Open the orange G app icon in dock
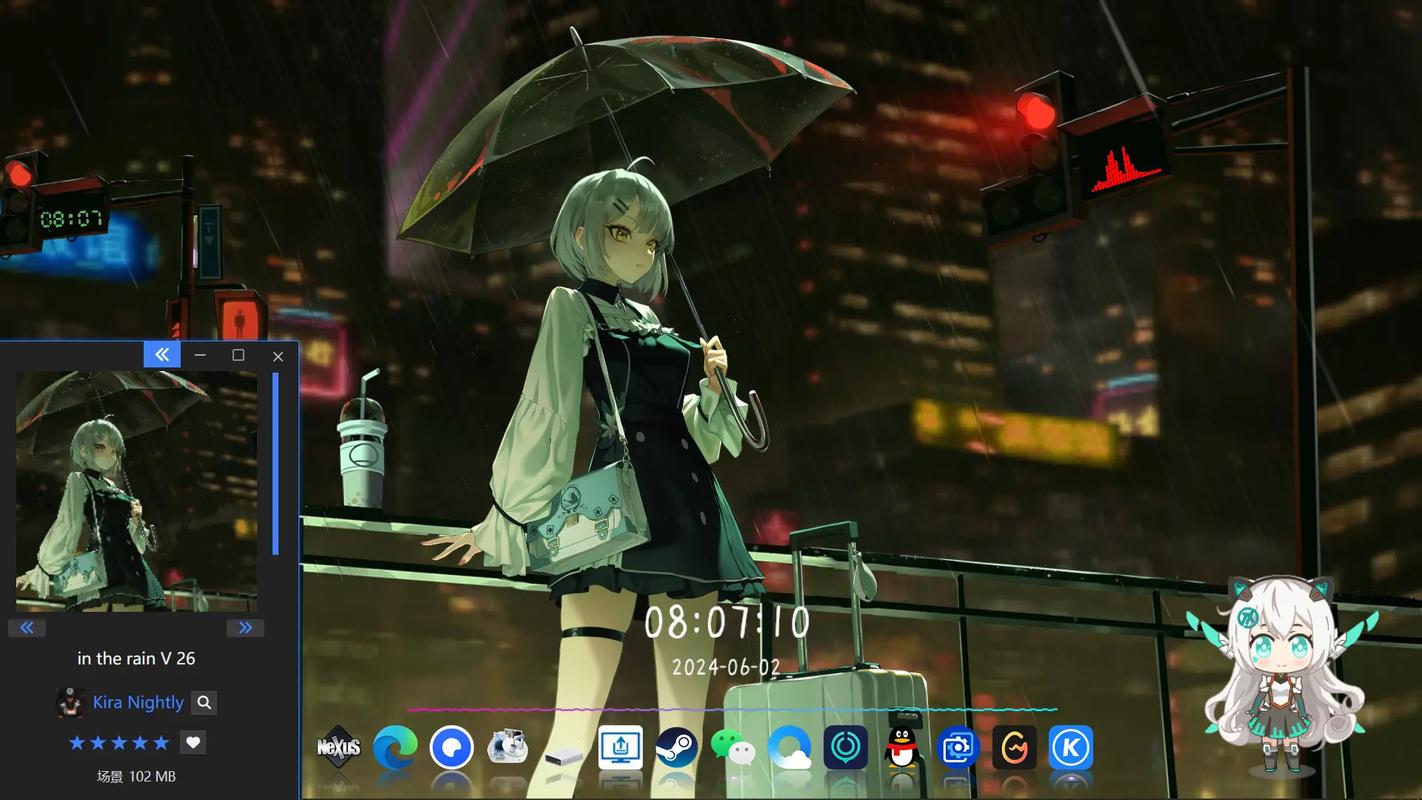Screen dimensions: 1422x800 click(1014, 748)
